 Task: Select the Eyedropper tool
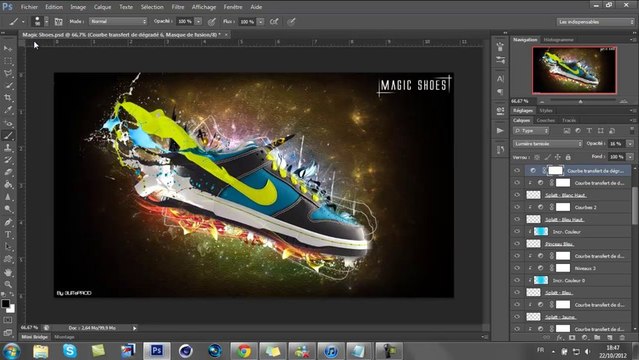tap(8, 110)
